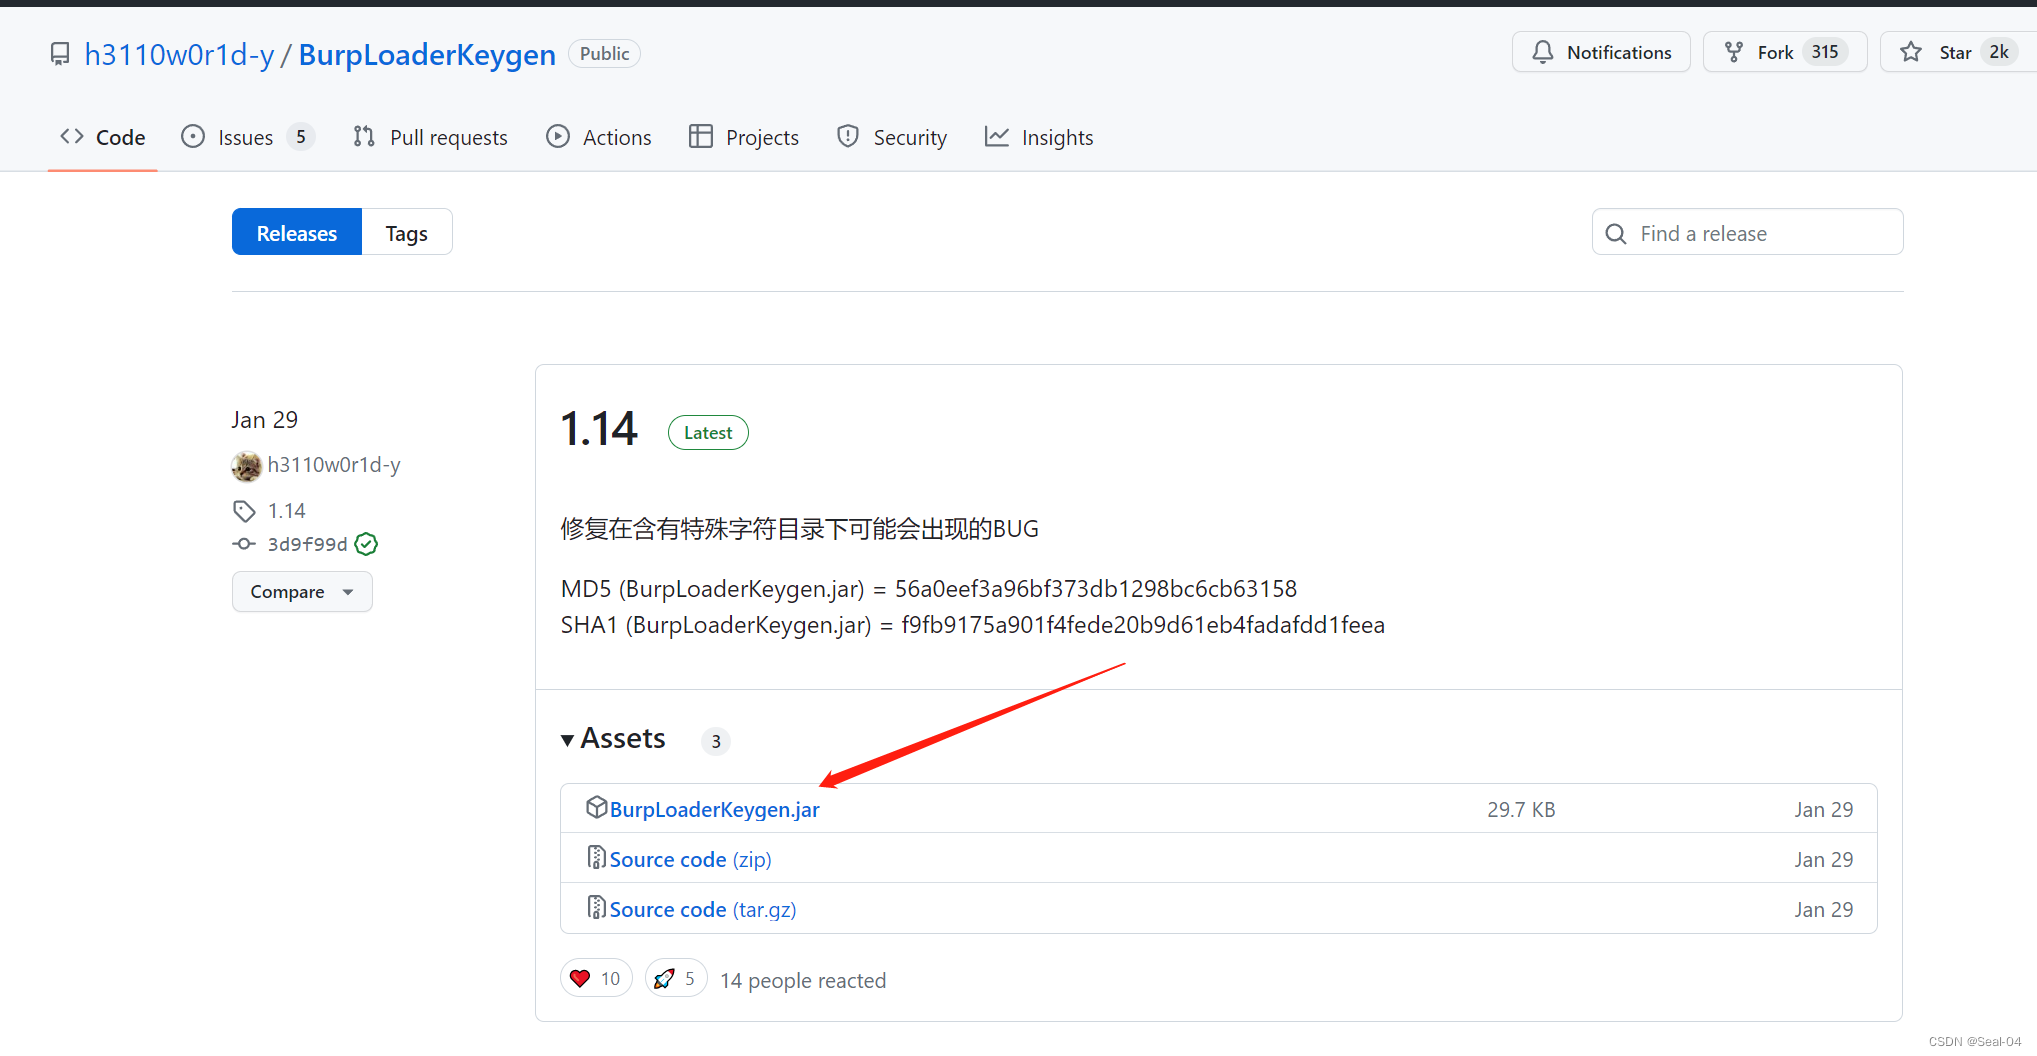Star the repository

(x=1957, y=52)
